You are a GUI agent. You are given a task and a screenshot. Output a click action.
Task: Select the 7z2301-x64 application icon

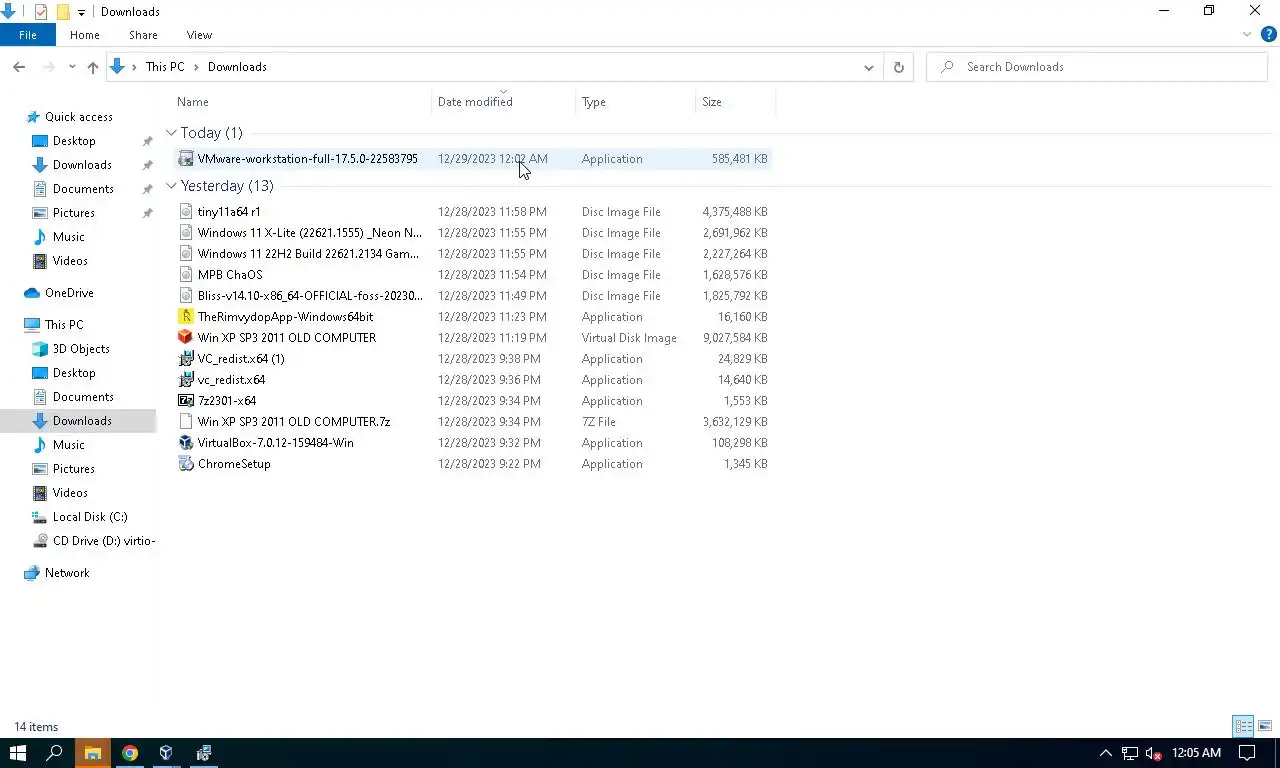pos(186,401)
